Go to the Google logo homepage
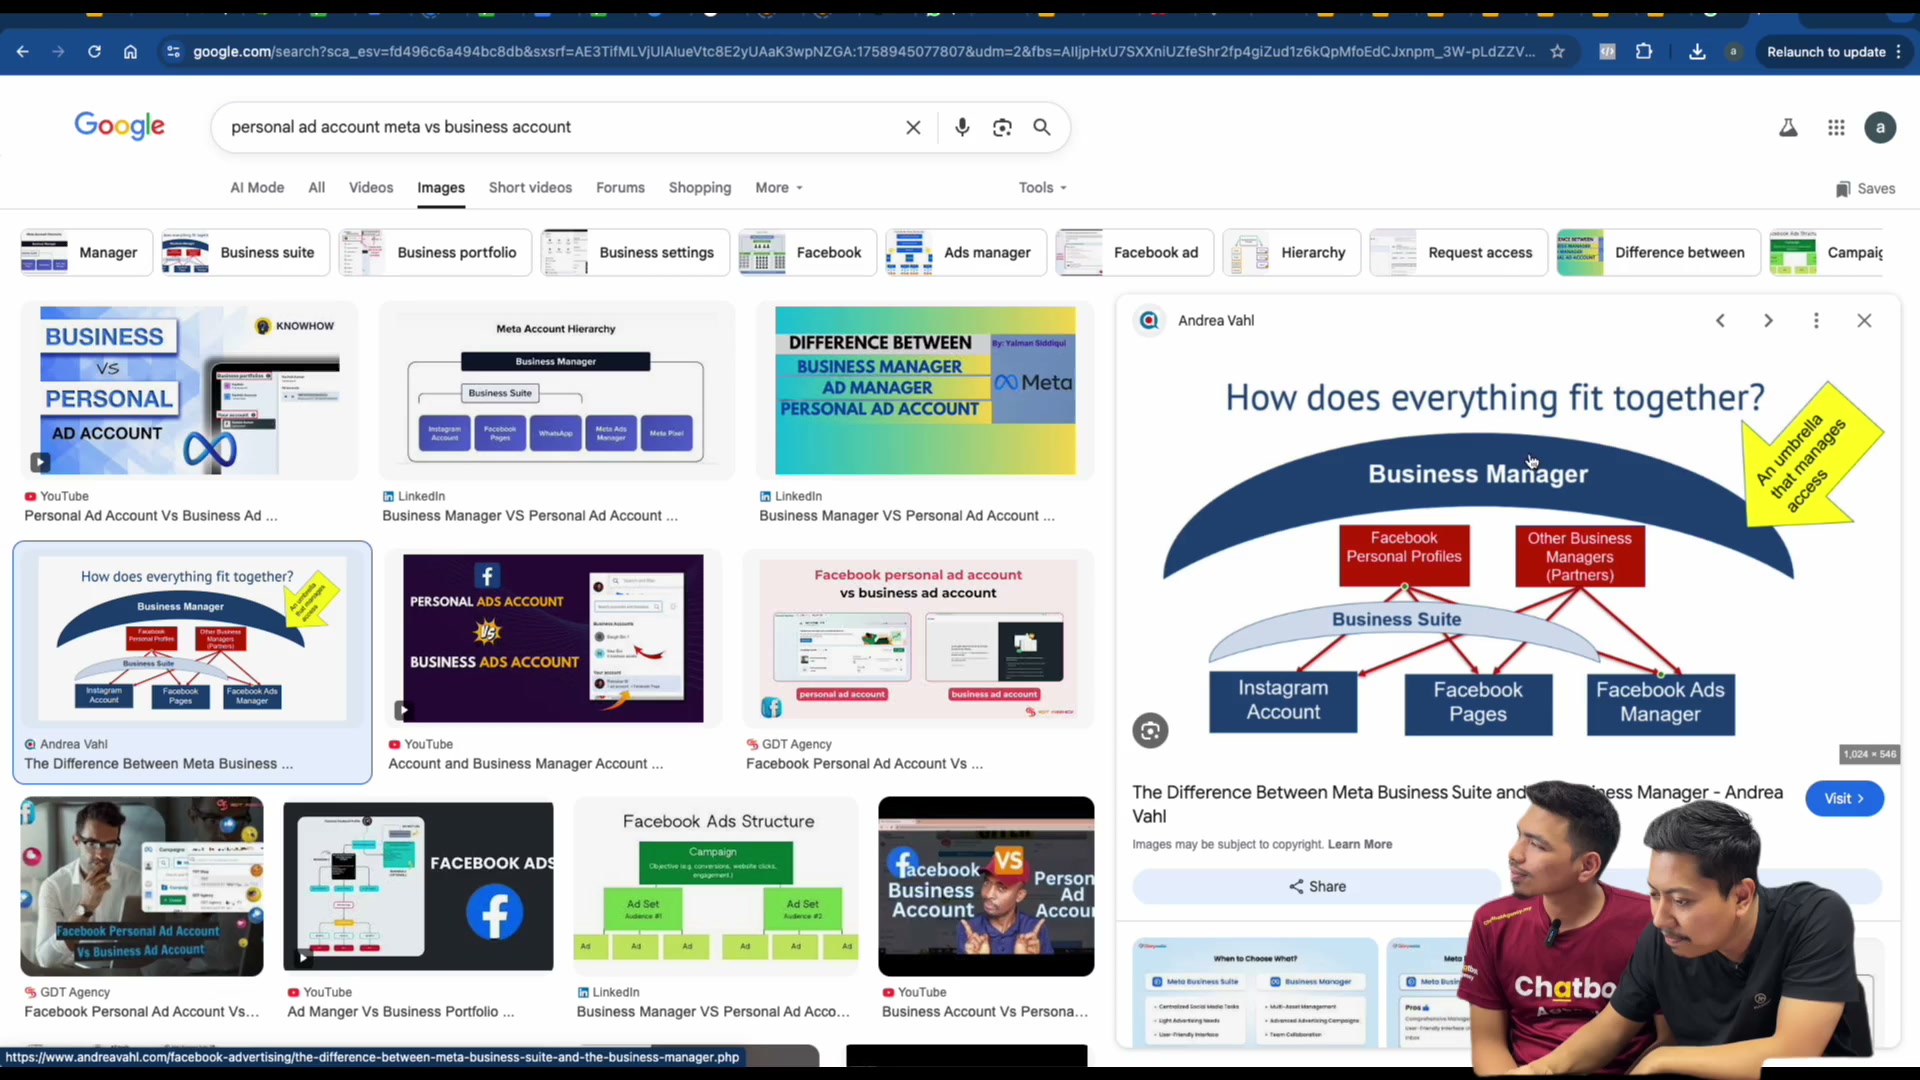 coord(119,127)
